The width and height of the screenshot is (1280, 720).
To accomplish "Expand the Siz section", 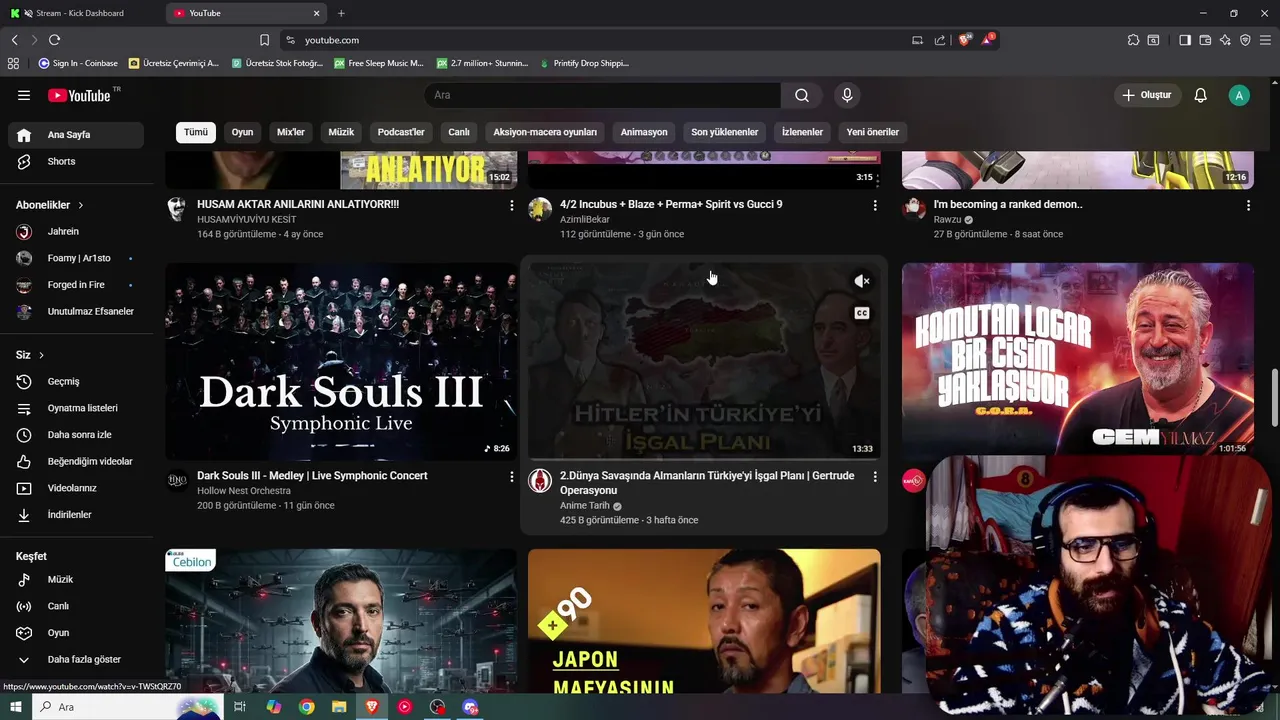I will [30, 355].
